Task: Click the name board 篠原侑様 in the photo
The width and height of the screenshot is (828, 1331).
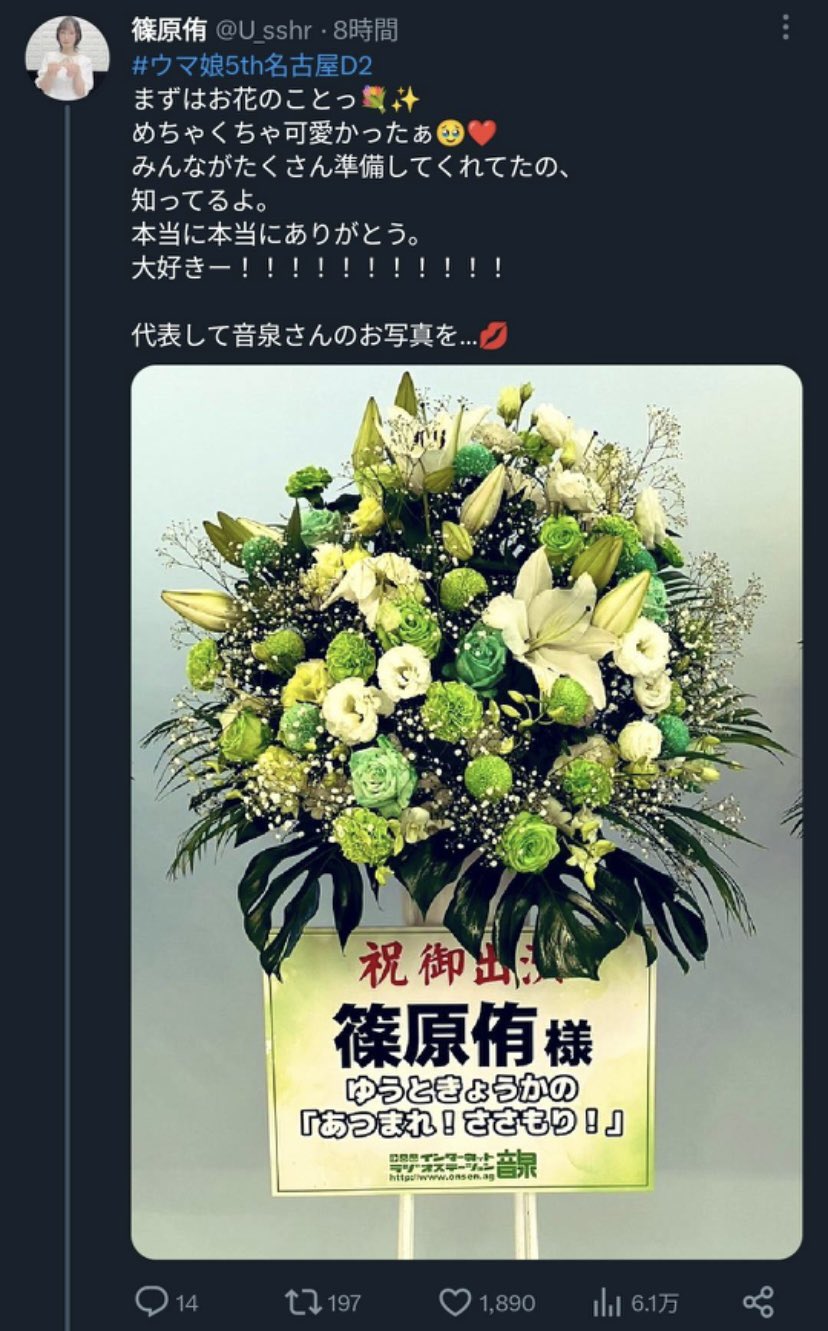Action: pos(462,1034)
